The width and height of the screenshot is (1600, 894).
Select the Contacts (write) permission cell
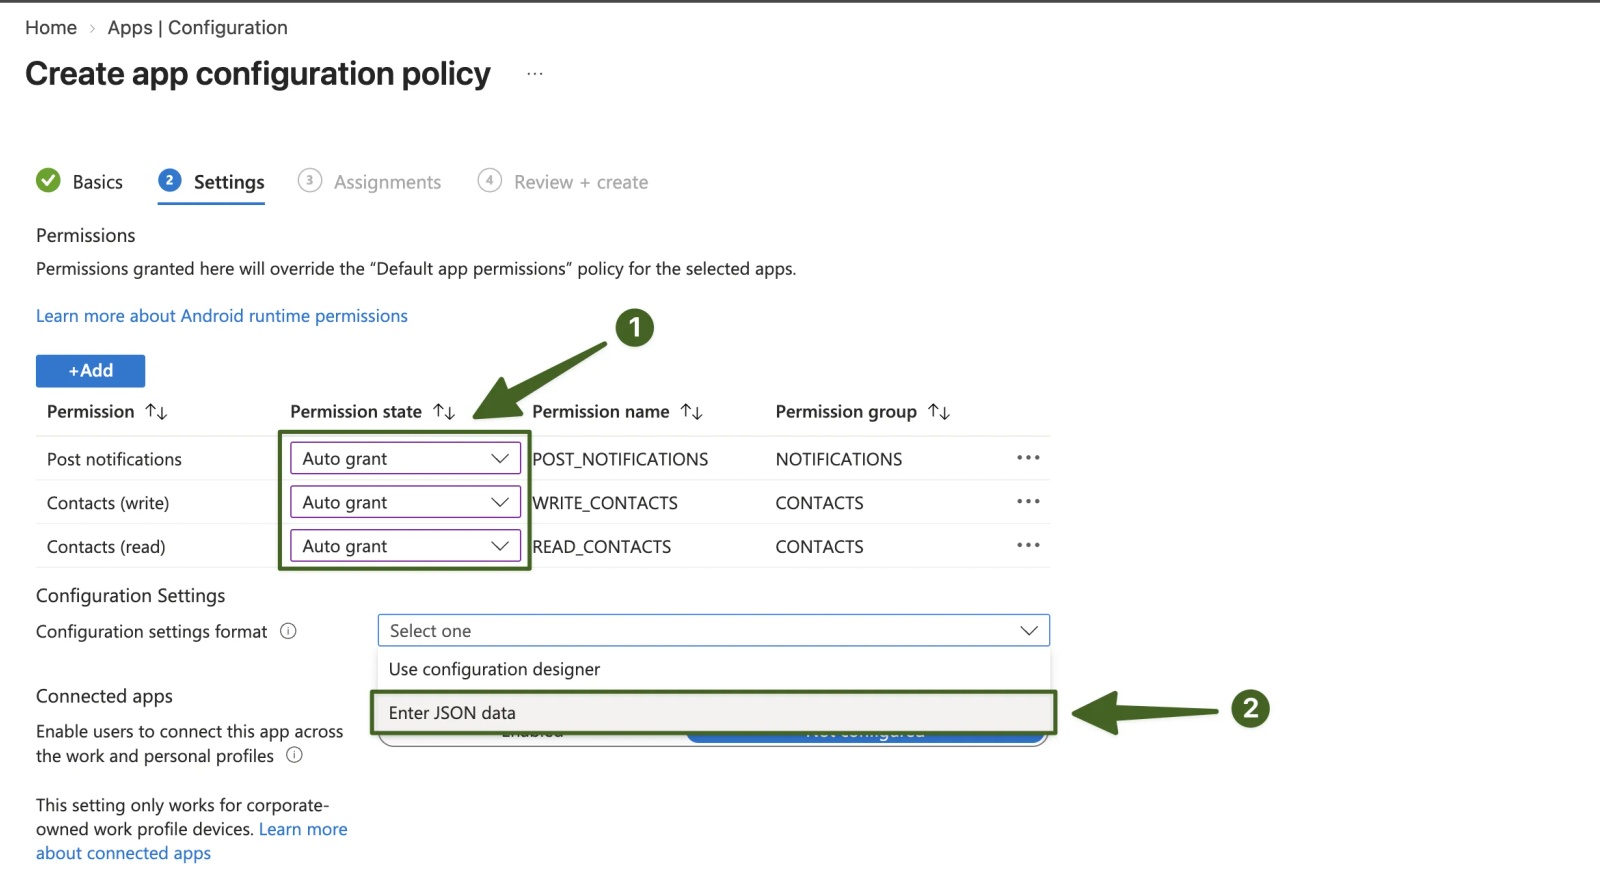tap(108, 503)
